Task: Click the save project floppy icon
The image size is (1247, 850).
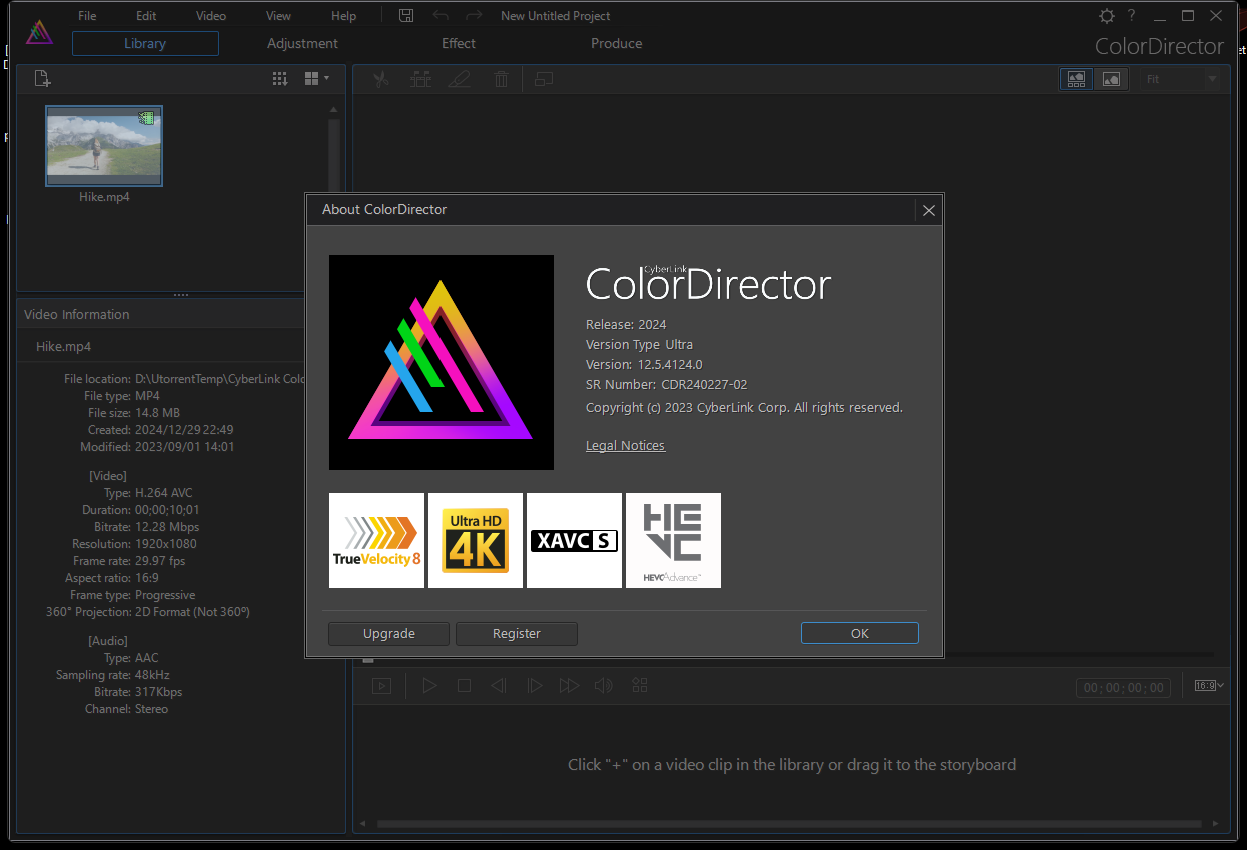Action: (406, 16)
